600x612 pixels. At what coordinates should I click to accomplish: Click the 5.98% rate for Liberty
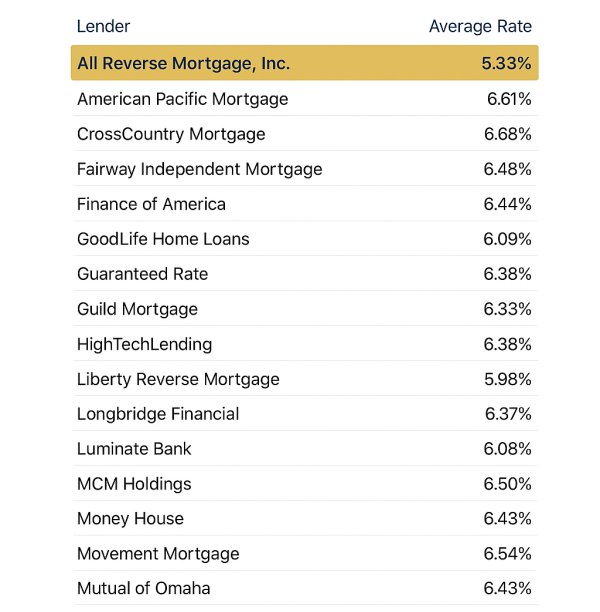pos(507,379)
